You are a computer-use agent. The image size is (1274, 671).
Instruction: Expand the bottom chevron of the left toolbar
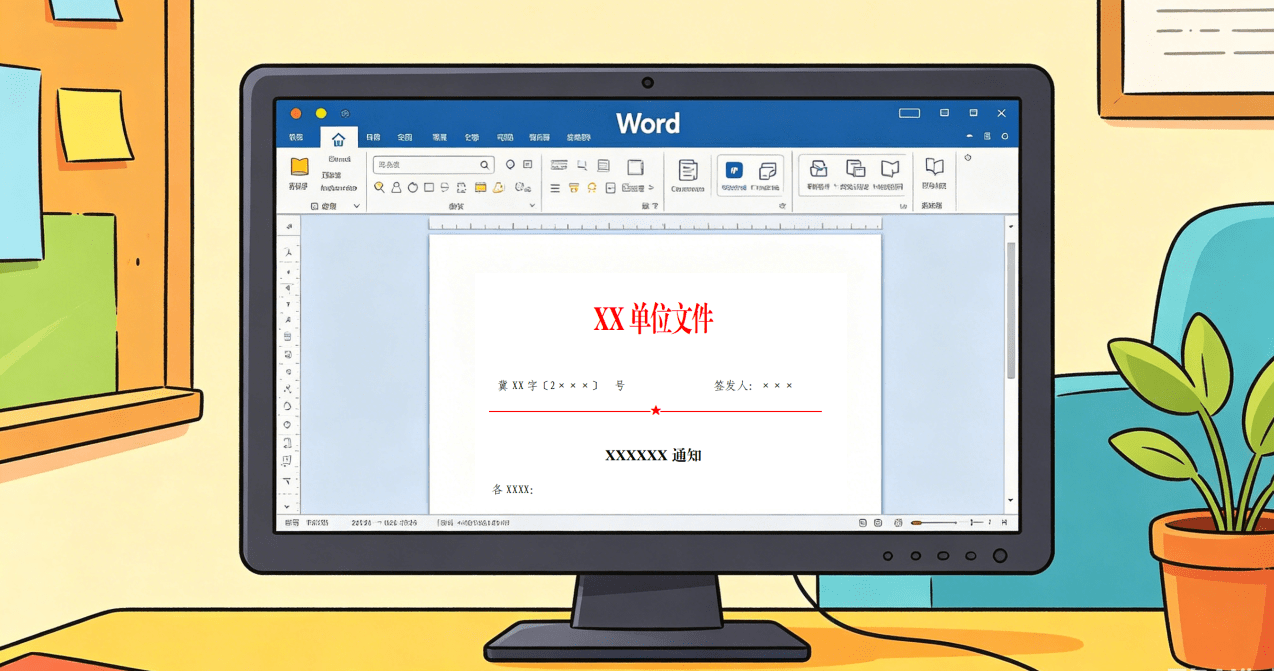pyautogui.click(x=288, y=506)
